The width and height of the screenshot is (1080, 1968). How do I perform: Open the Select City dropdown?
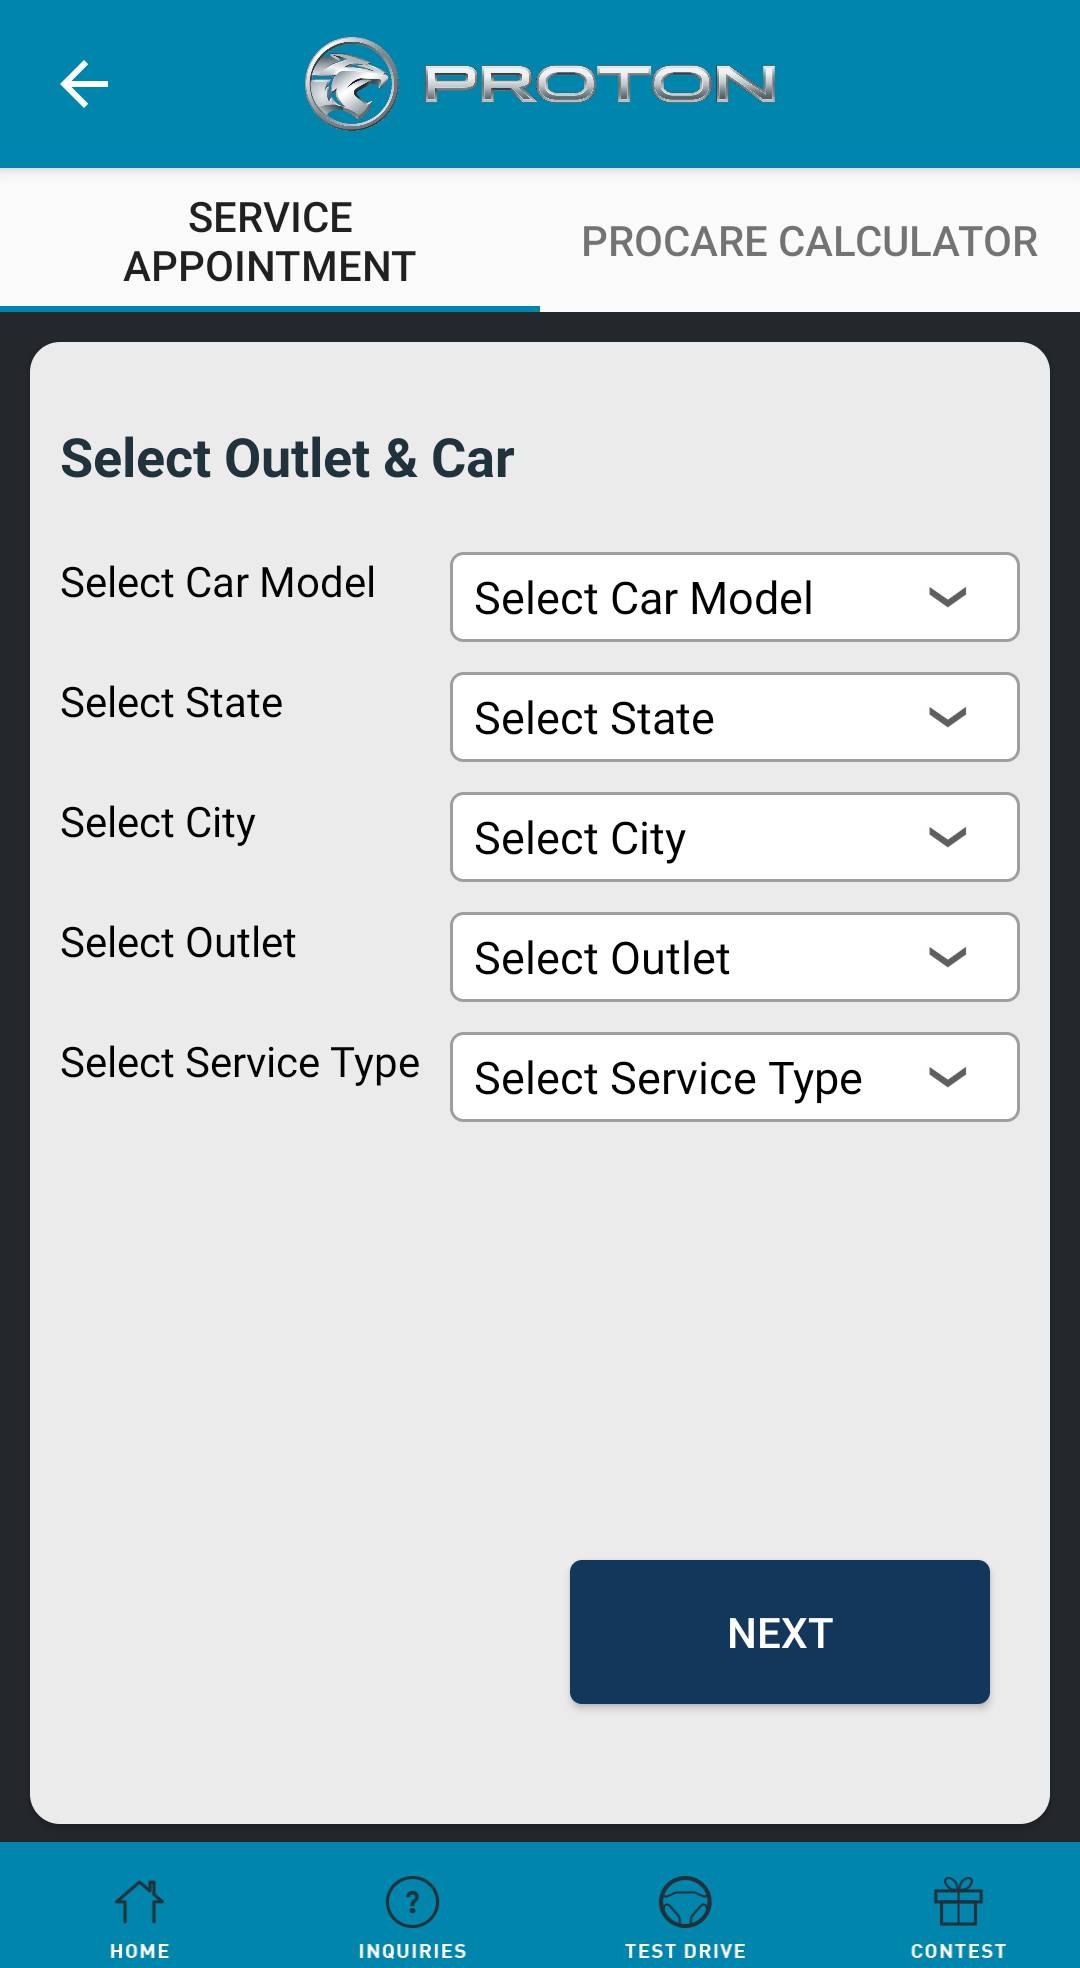pos(734,837)
